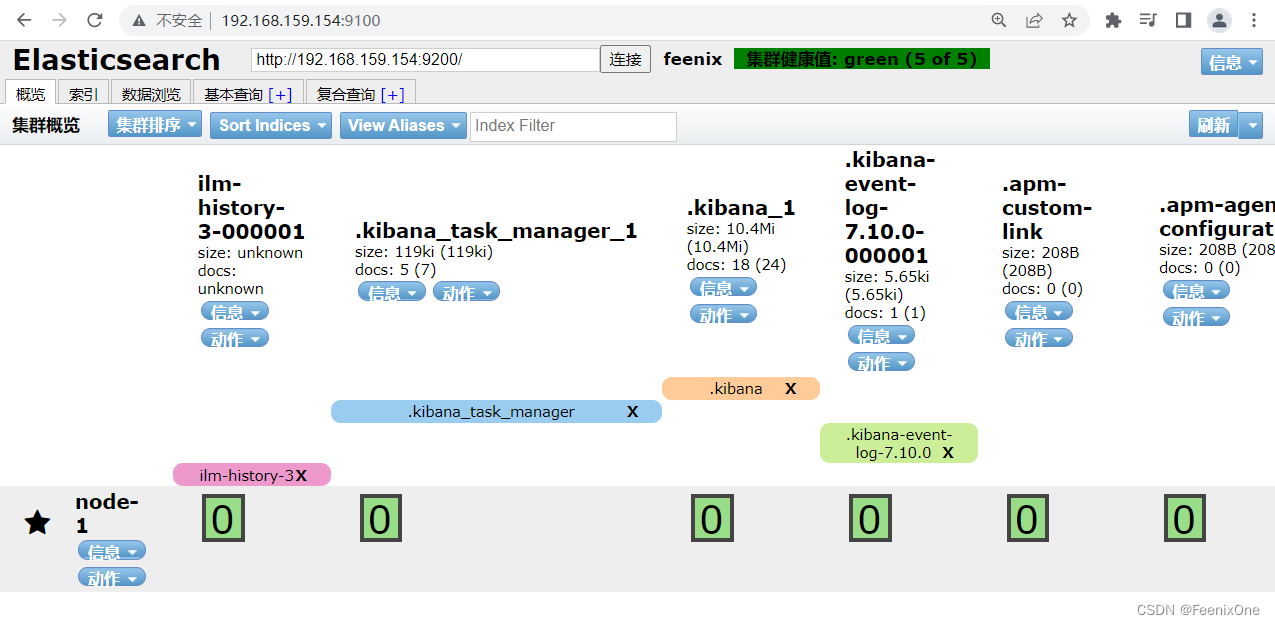Image resolution: width=1275 pixels, height=625 pixels.
Task: Click the ilm-history-3 pink alias bar
Action: click(252, 475)
